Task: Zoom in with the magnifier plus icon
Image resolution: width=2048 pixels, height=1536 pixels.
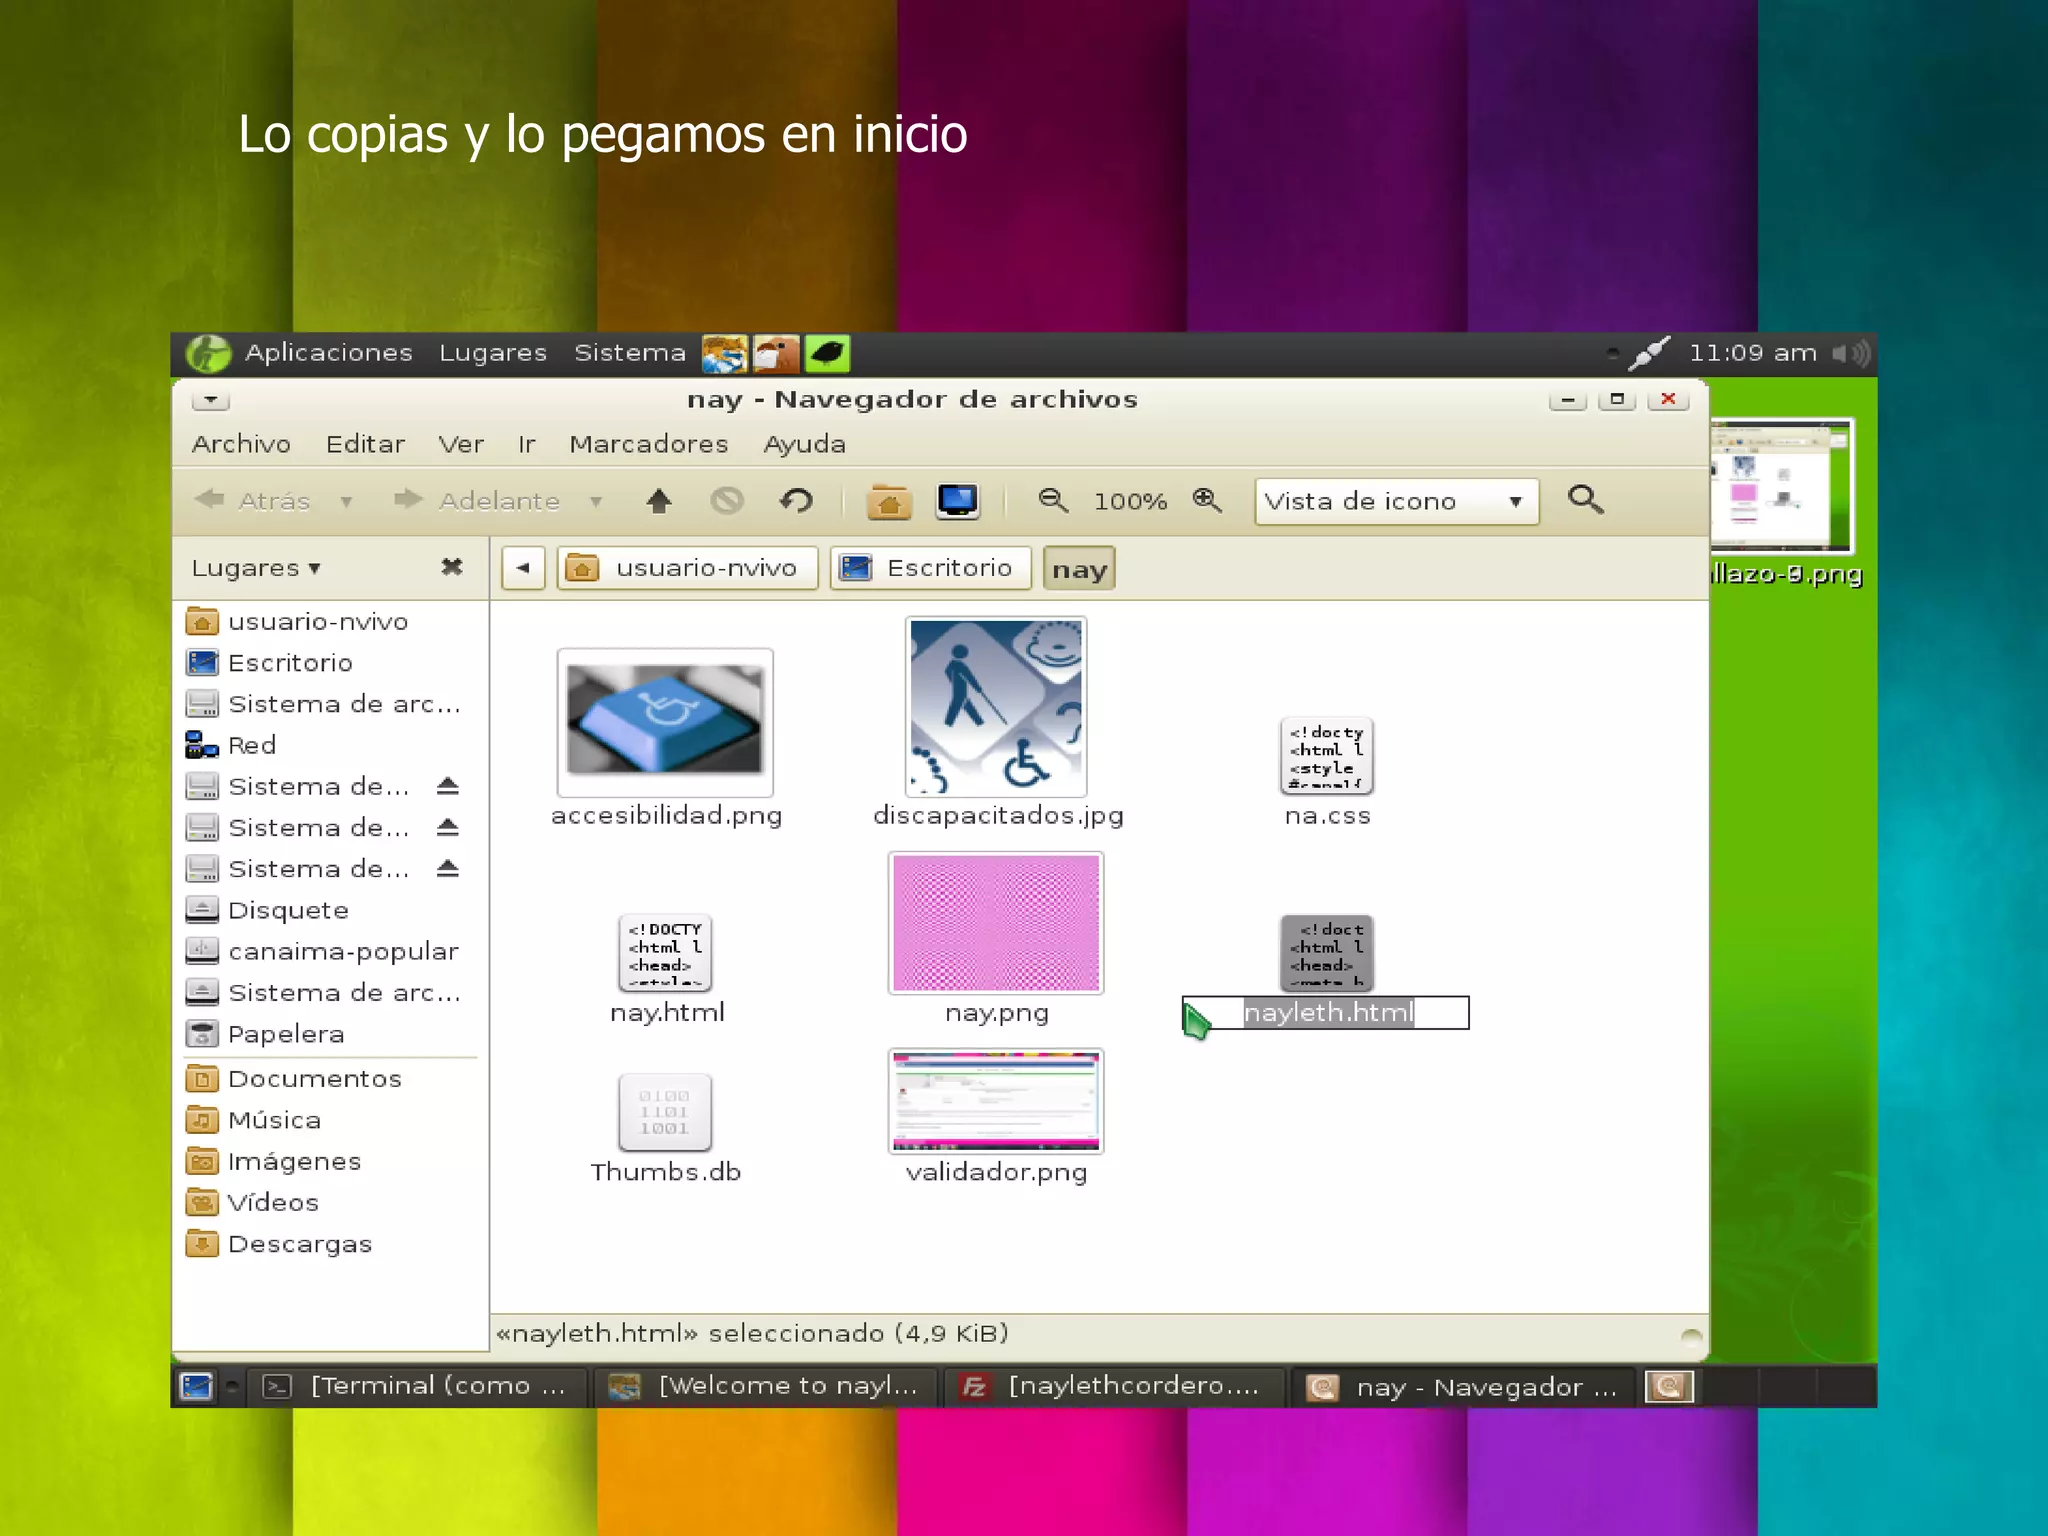Action: coord(1207,500)
